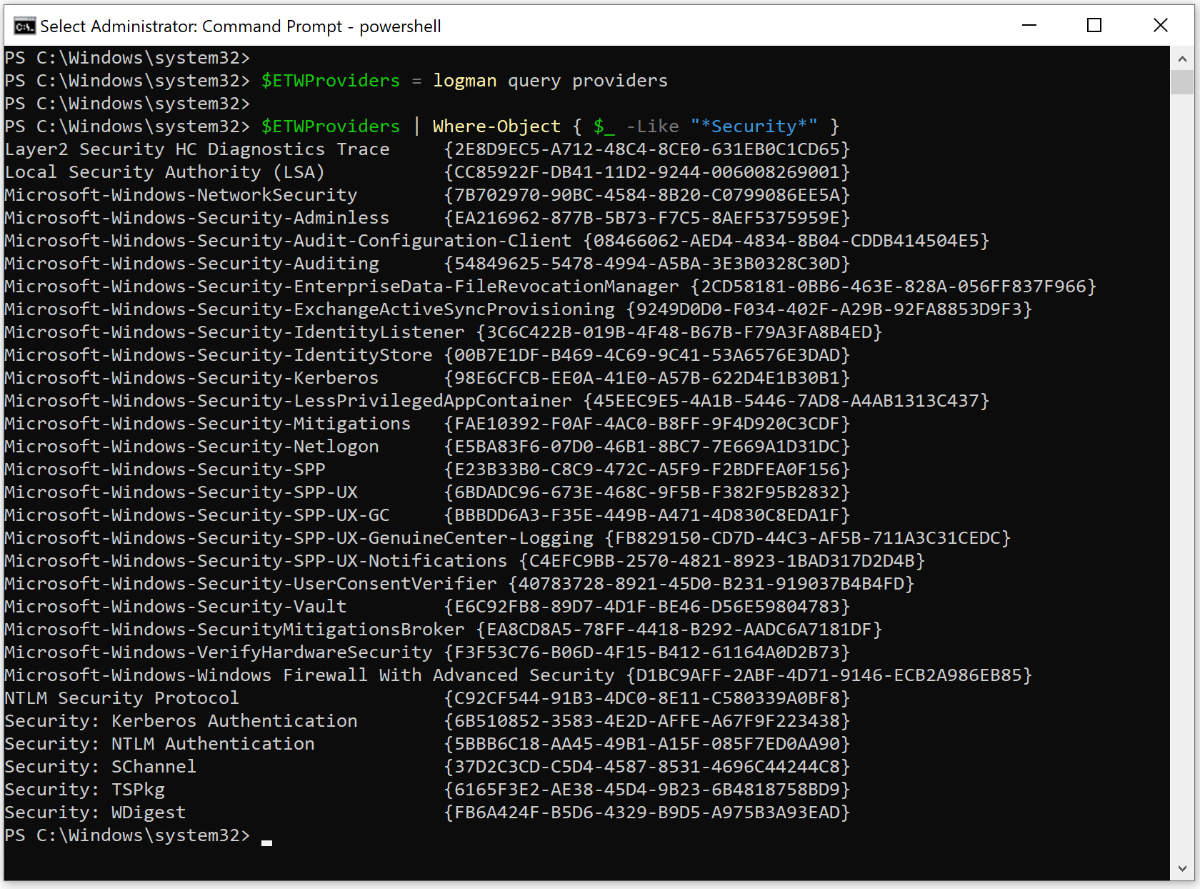Click 'Security: NTLM Authentication' provider name

(160, 744)
